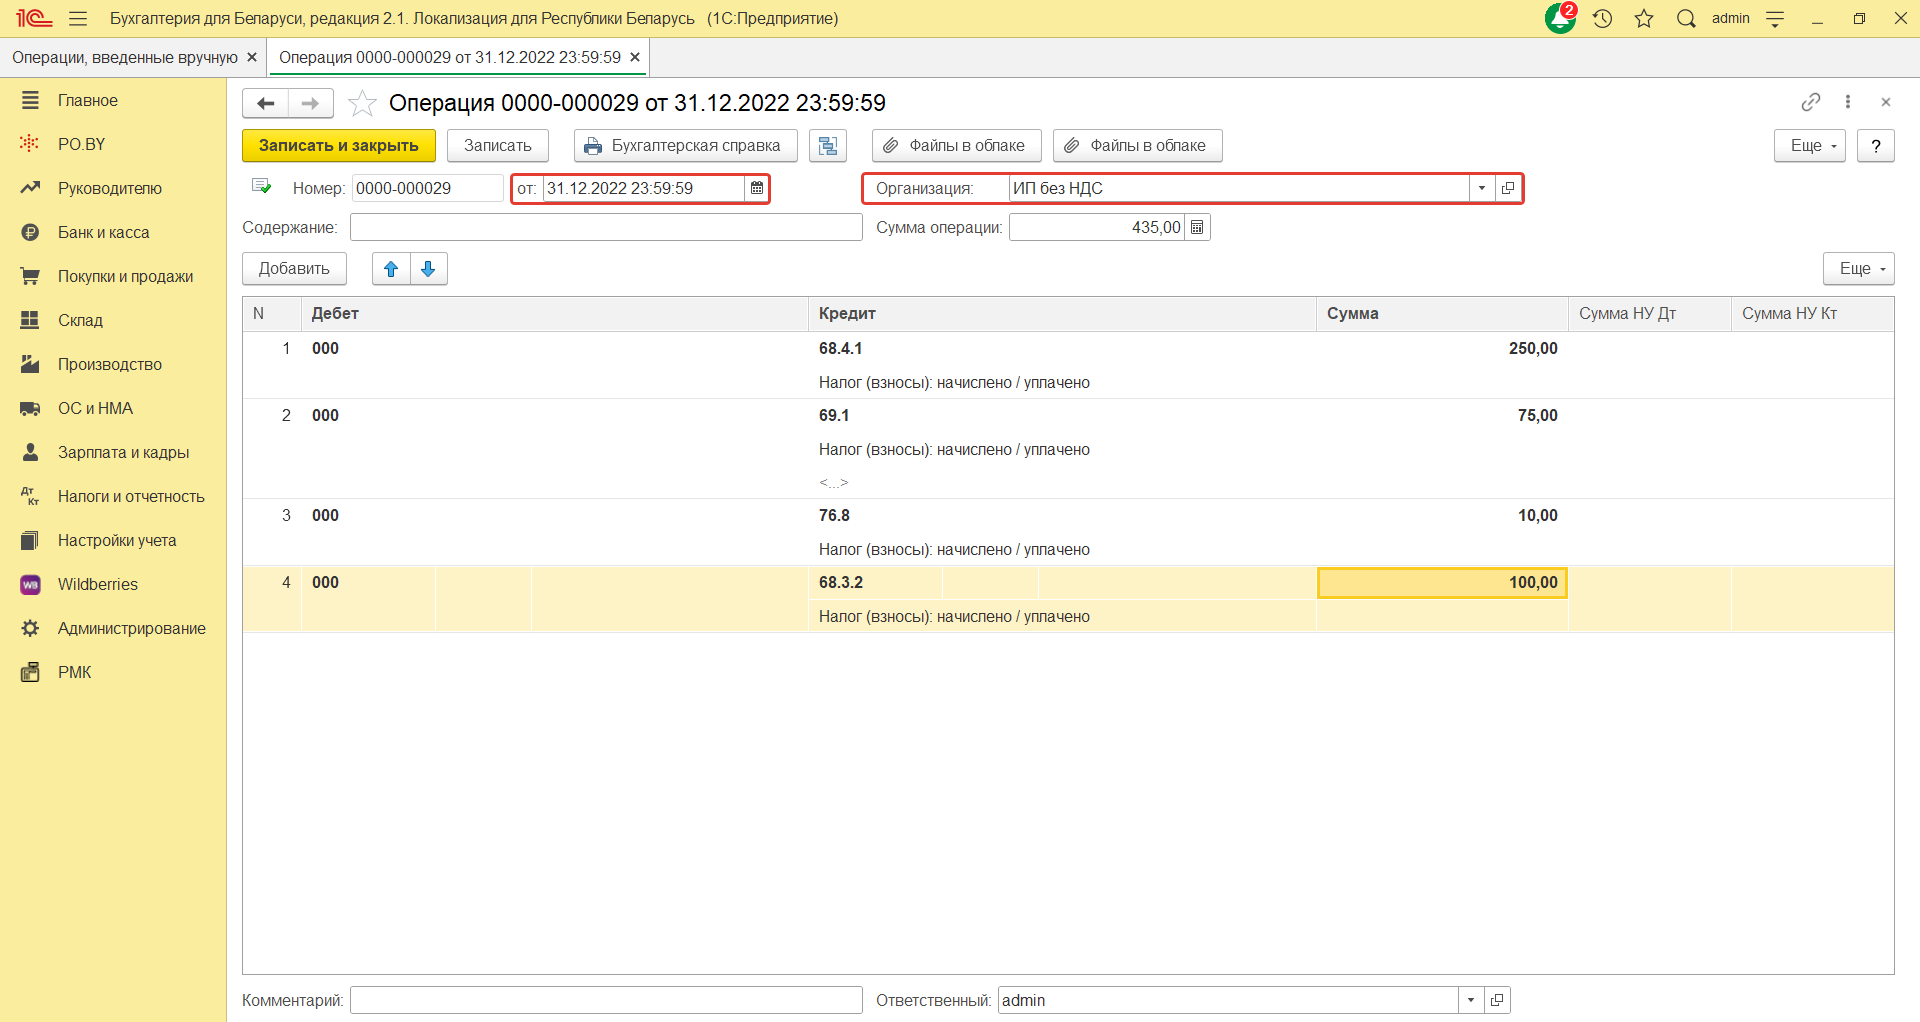The width and height of the screenshot is (1920, 1022).
Task: Click the document structure icon button
Action: point(828,146)
